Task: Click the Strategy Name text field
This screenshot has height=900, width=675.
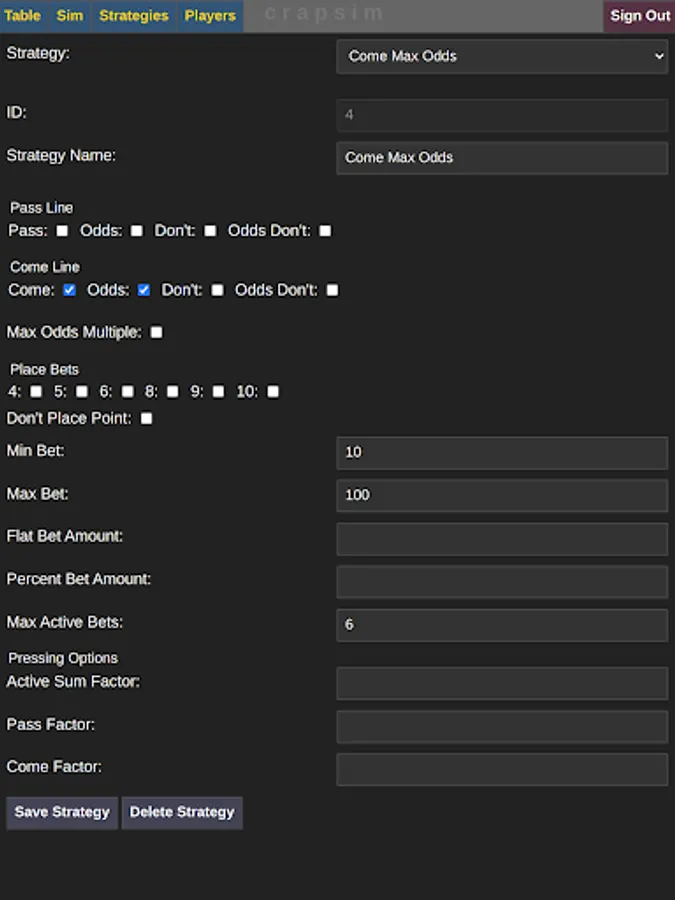Action: tap(501, 158)
